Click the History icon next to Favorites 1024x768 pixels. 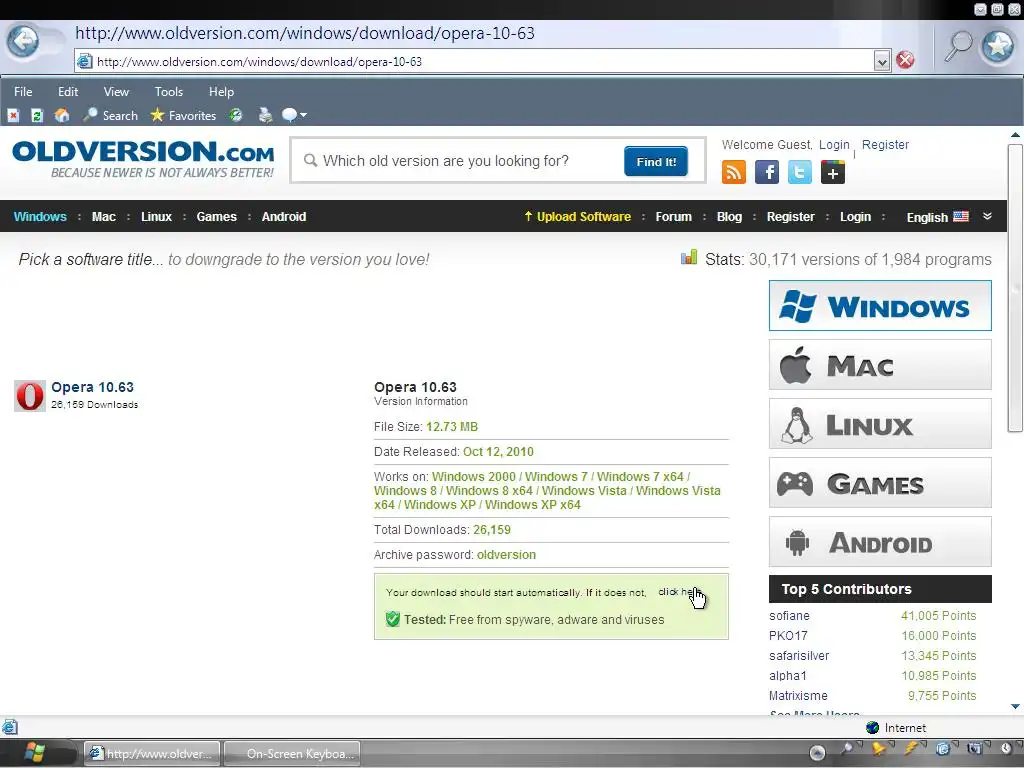tap(235, 116)
